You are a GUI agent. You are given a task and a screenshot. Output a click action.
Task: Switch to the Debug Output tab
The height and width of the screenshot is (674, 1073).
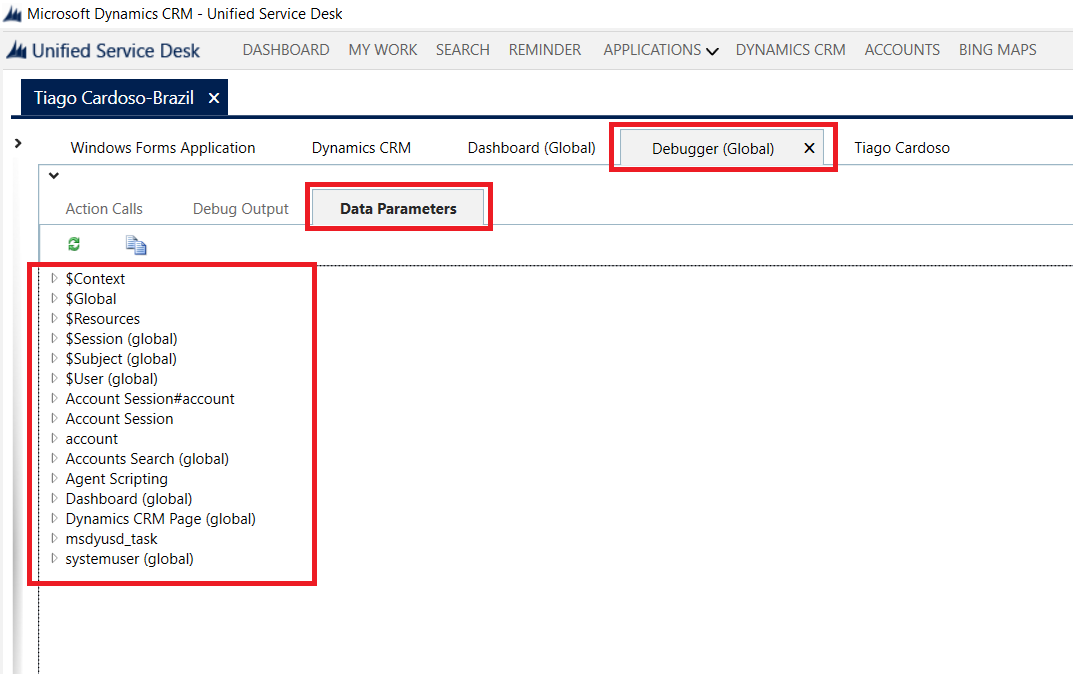pos(240,209)
